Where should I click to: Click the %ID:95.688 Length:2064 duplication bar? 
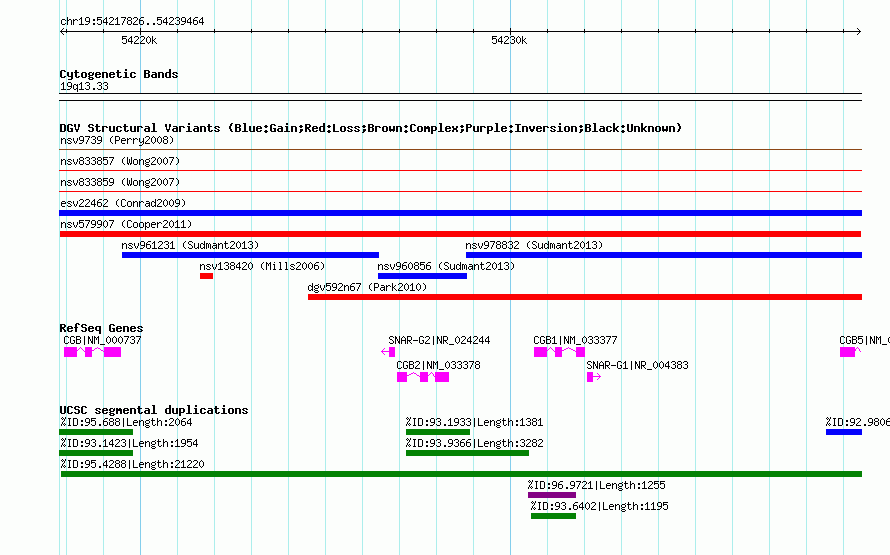[96, 432]
